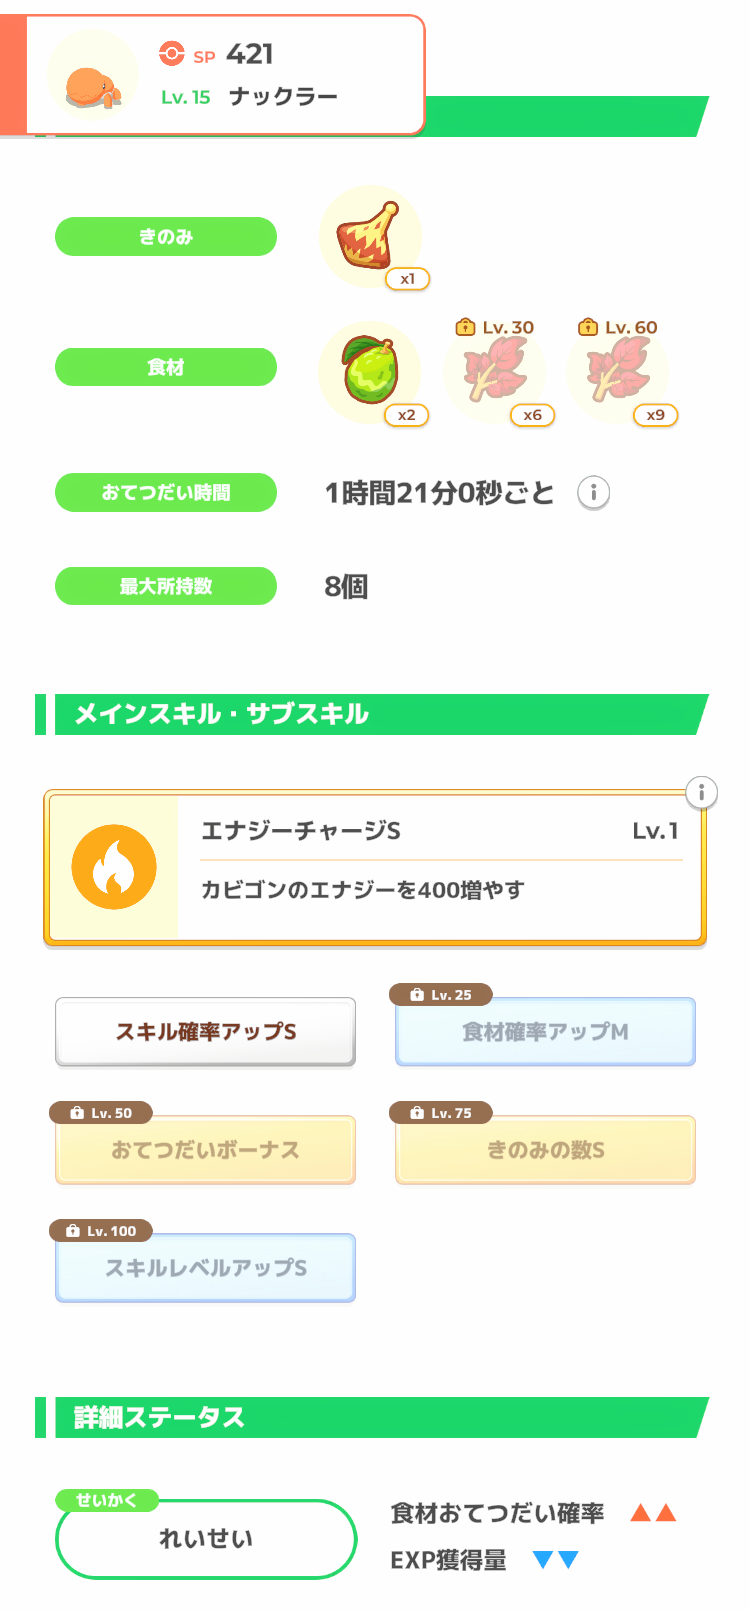Select スキル確率アップS sub skill
The image size is (750, 1610).
point(205,1032)
